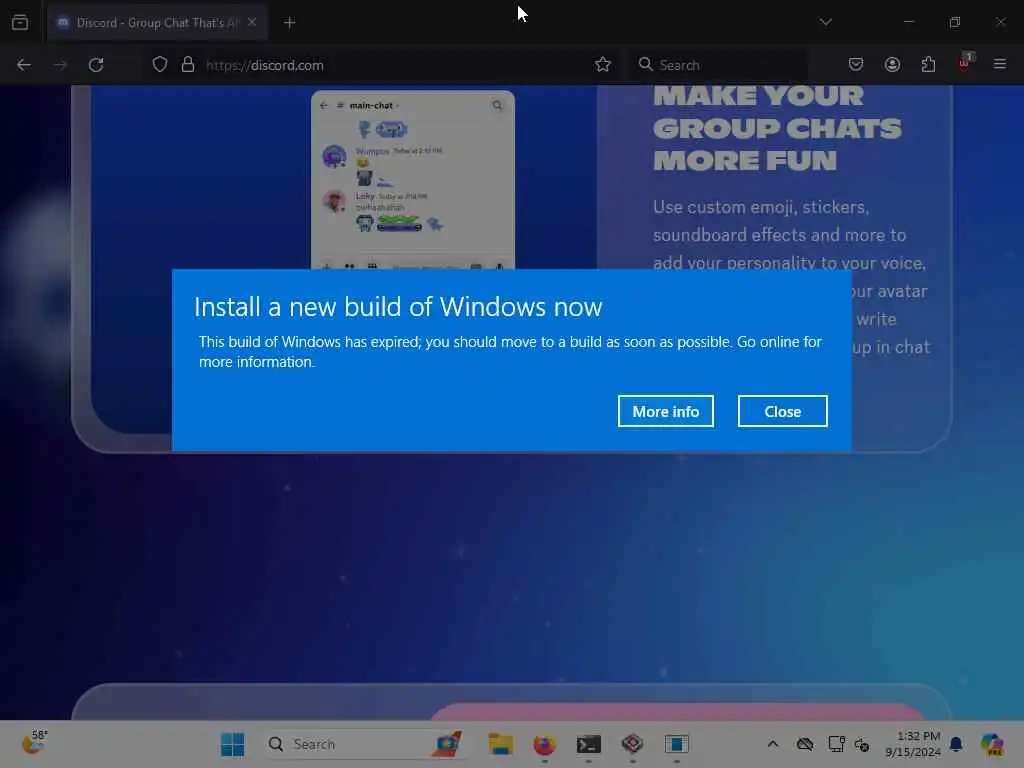Click the main-chat phone mockup image

[413, 180]
